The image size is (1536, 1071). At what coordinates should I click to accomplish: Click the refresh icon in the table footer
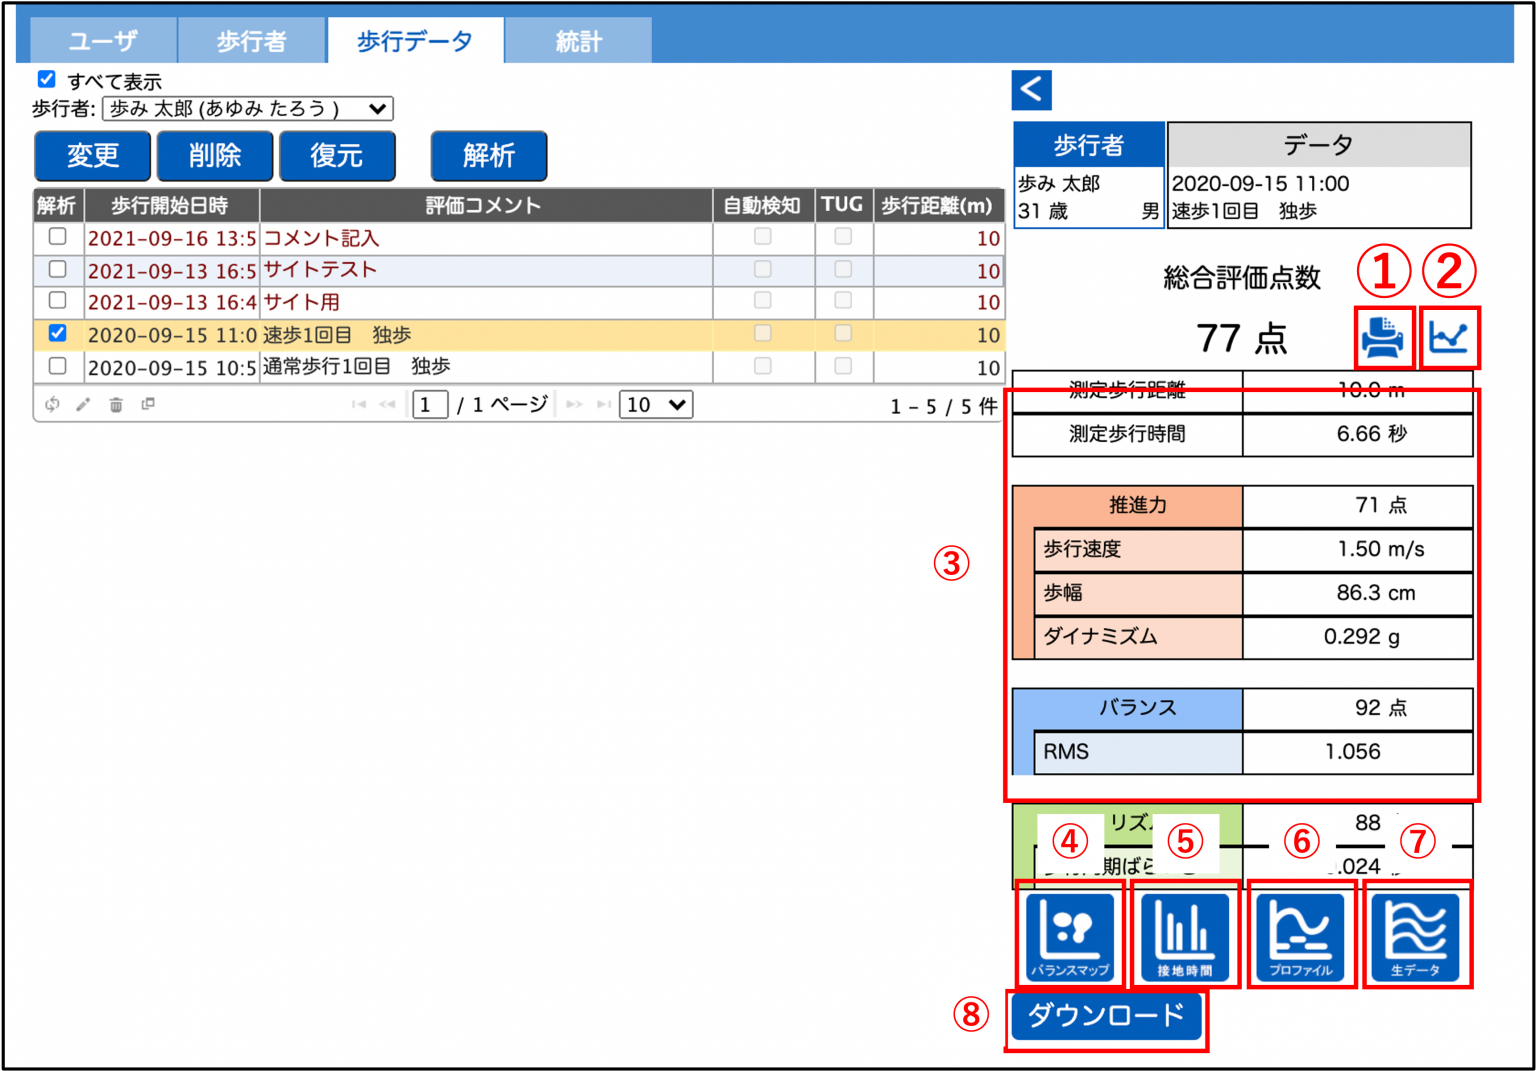pyautogui.click(x=52, y=404)
